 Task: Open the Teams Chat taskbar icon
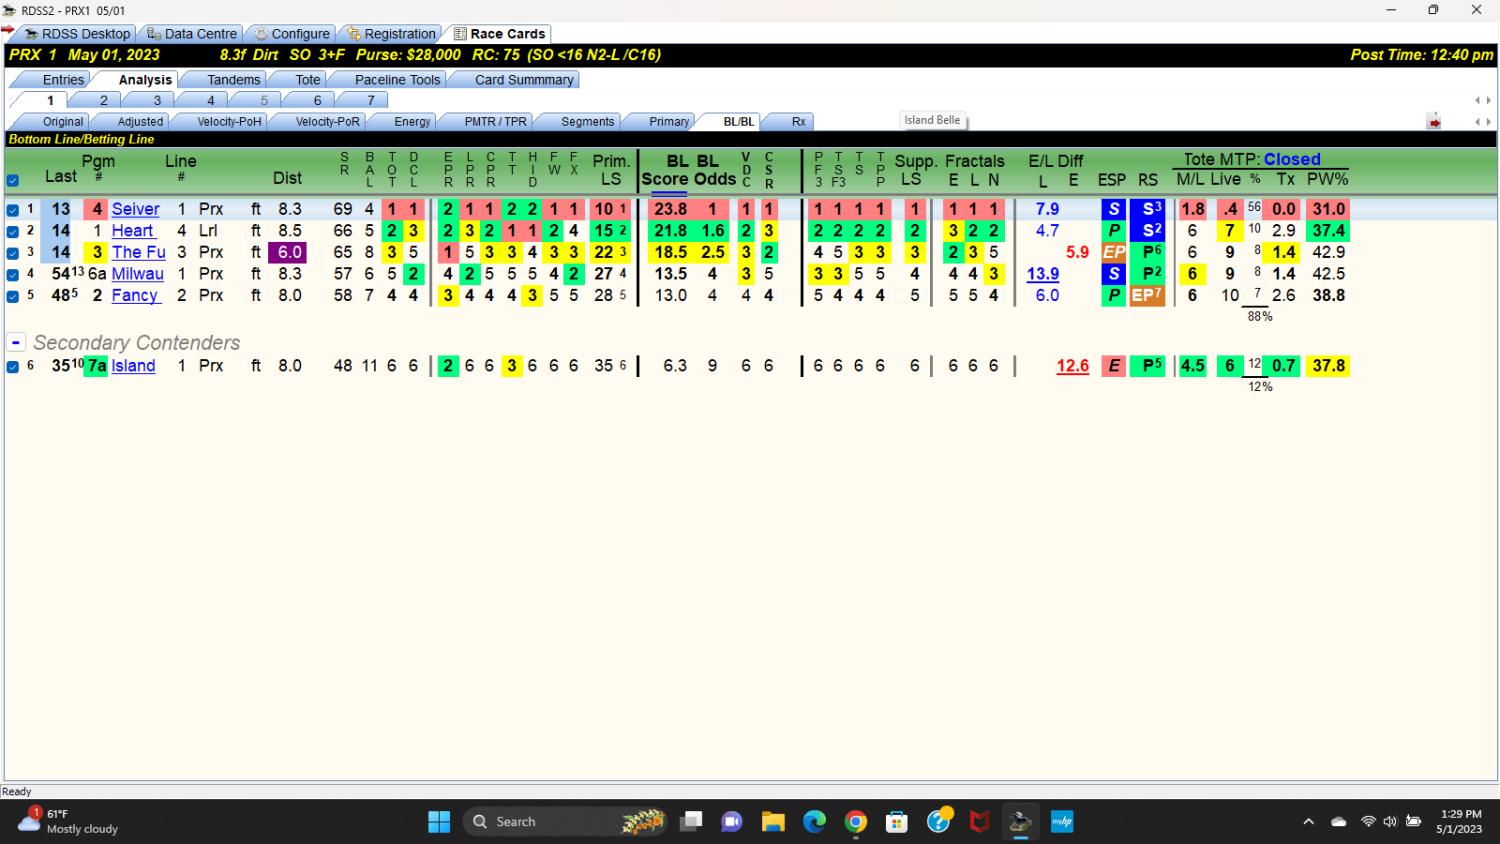click(x=732, y=822)
